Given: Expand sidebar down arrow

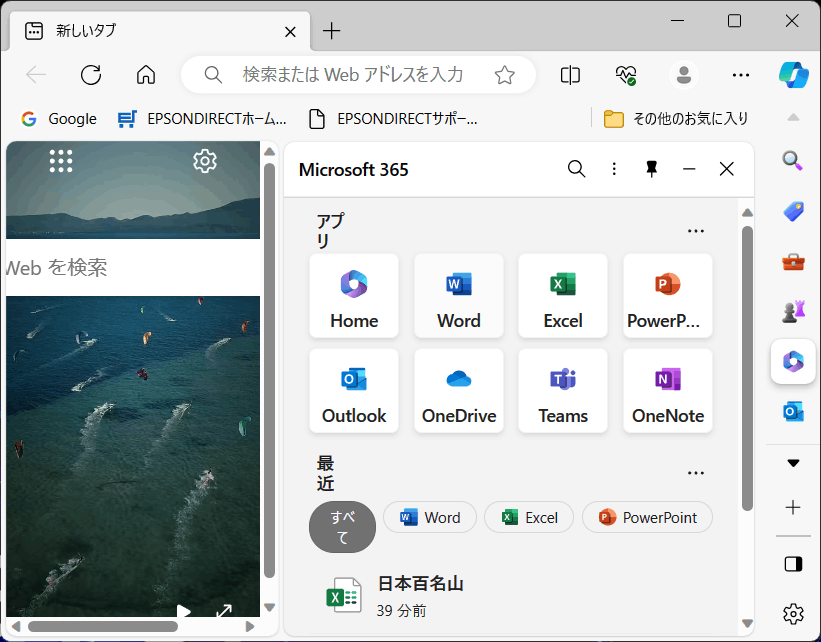Looking at the screenshot, I should [x=793, y=463].
